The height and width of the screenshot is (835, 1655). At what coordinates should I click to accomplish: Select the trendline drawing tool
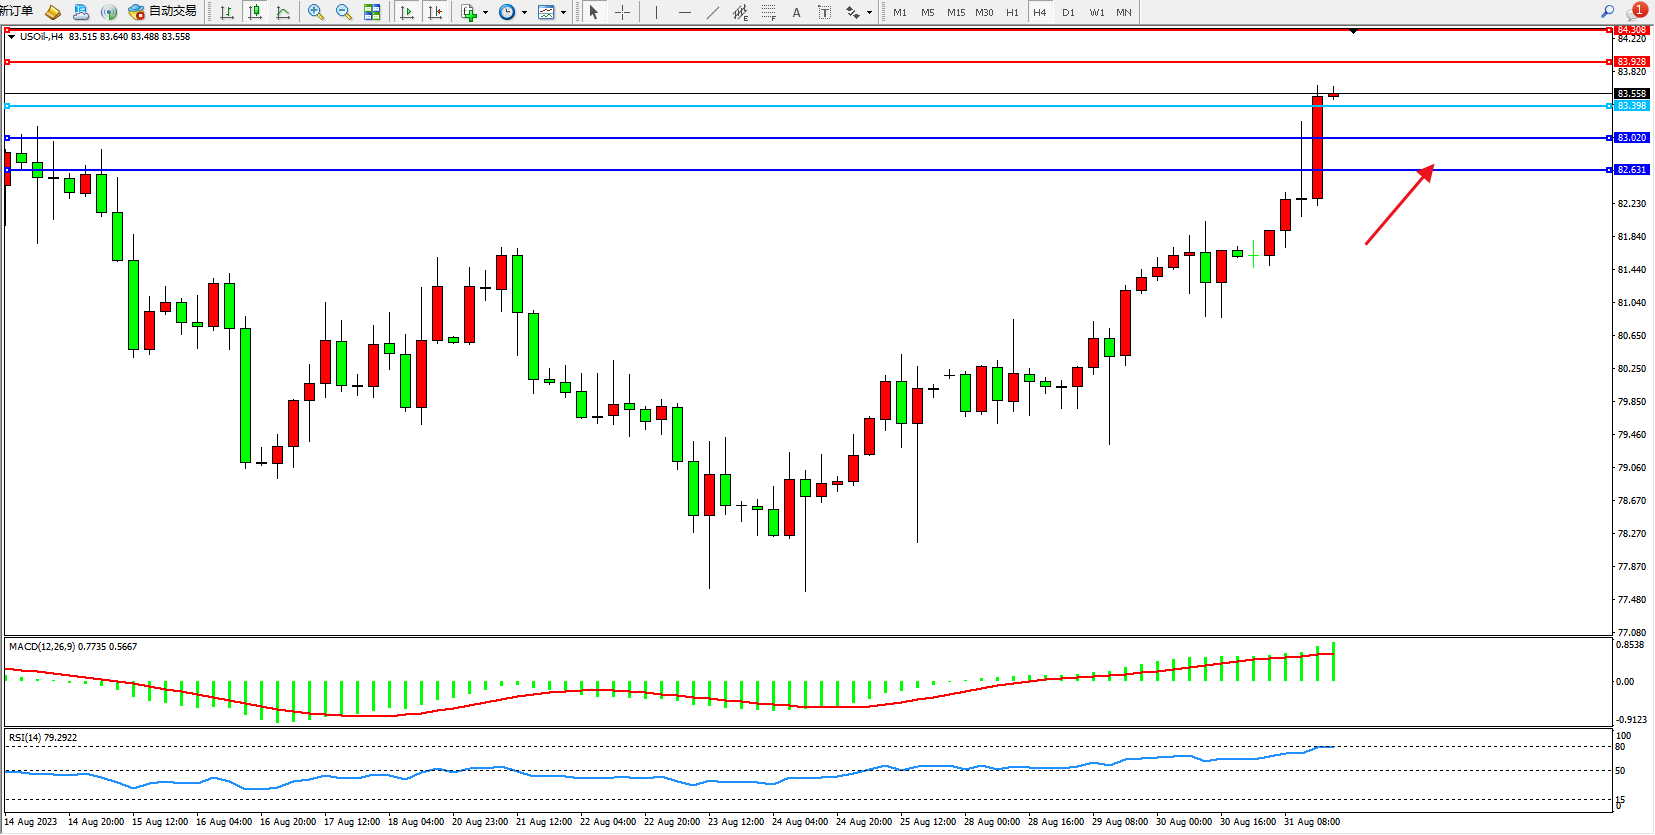[x=712, y=12]
